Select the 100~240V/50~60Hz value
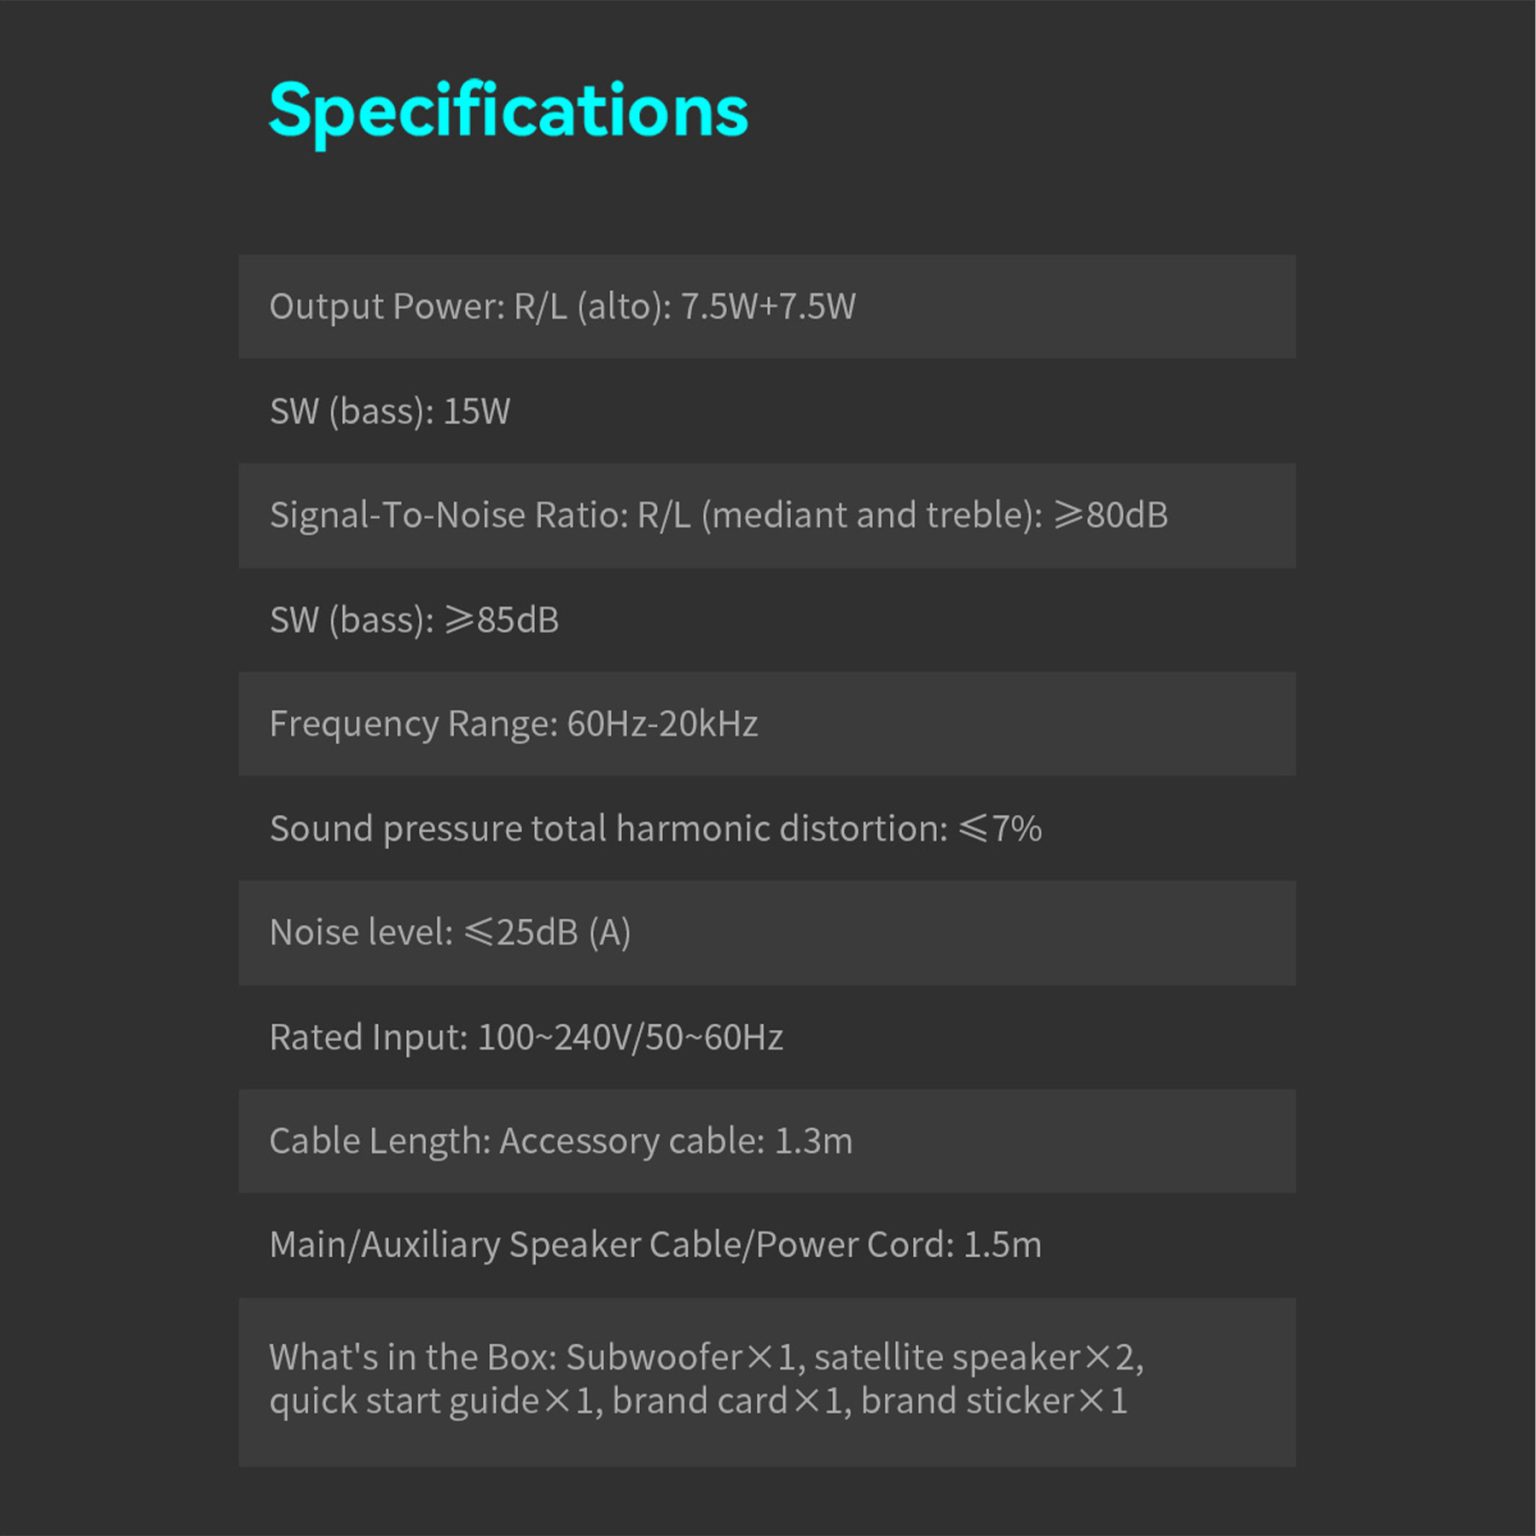The height and width of the screenshot is (1536, 1536). [x=630, y=1037]
